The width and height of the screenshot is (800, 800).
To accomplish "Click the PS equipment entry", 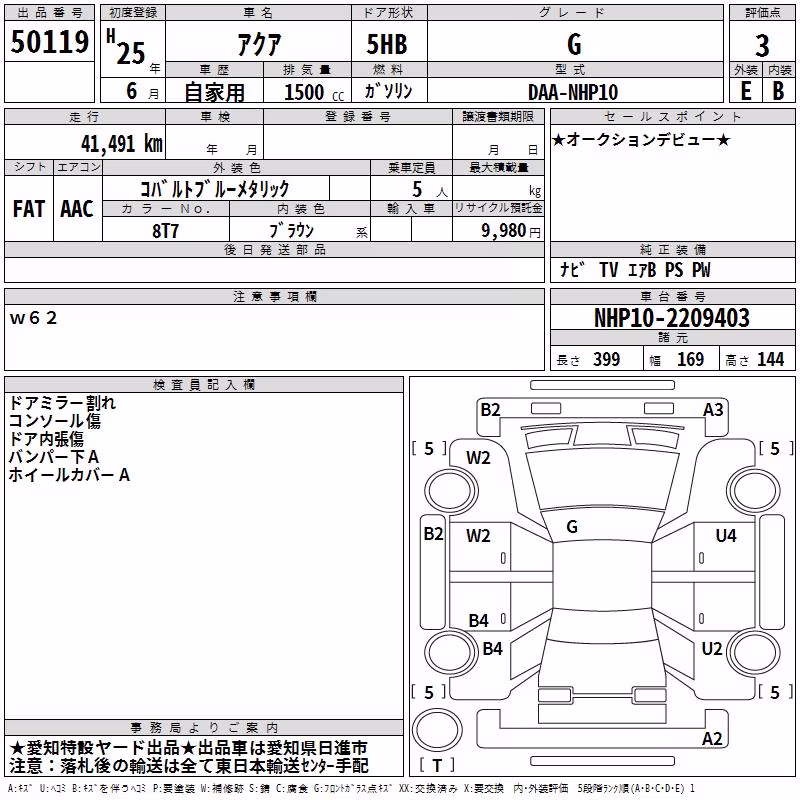I will (674, 269).
